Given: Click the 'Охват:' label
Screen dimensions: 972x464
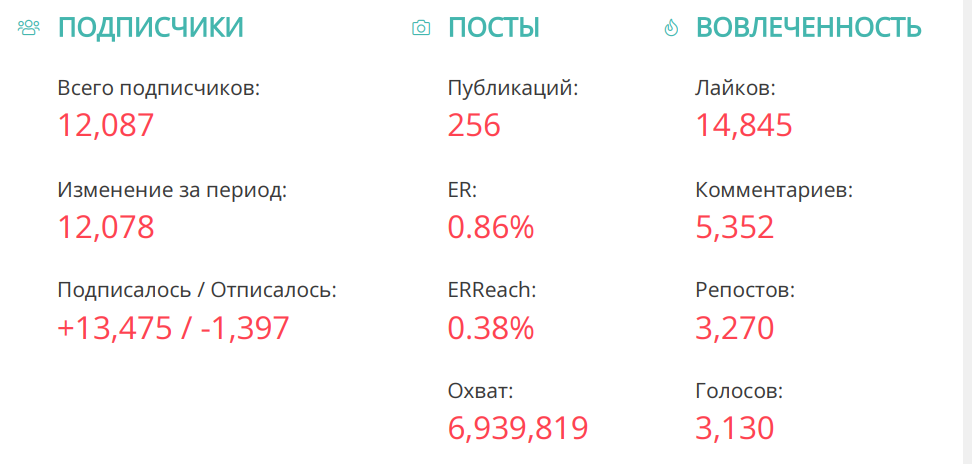Looking at the screenshot, I should tap(480, 391).
